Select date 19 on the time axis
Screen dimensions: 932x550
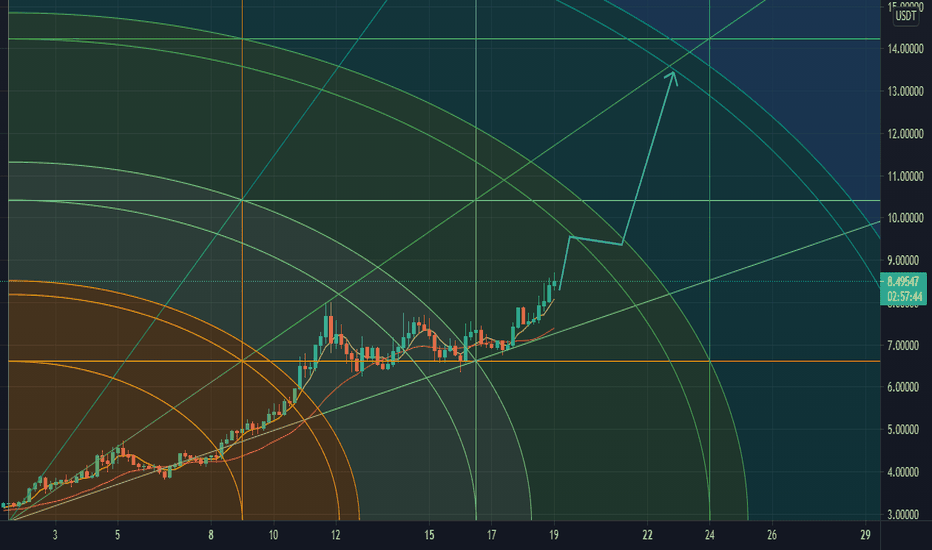pyautogui.click(x=553, y=535)
